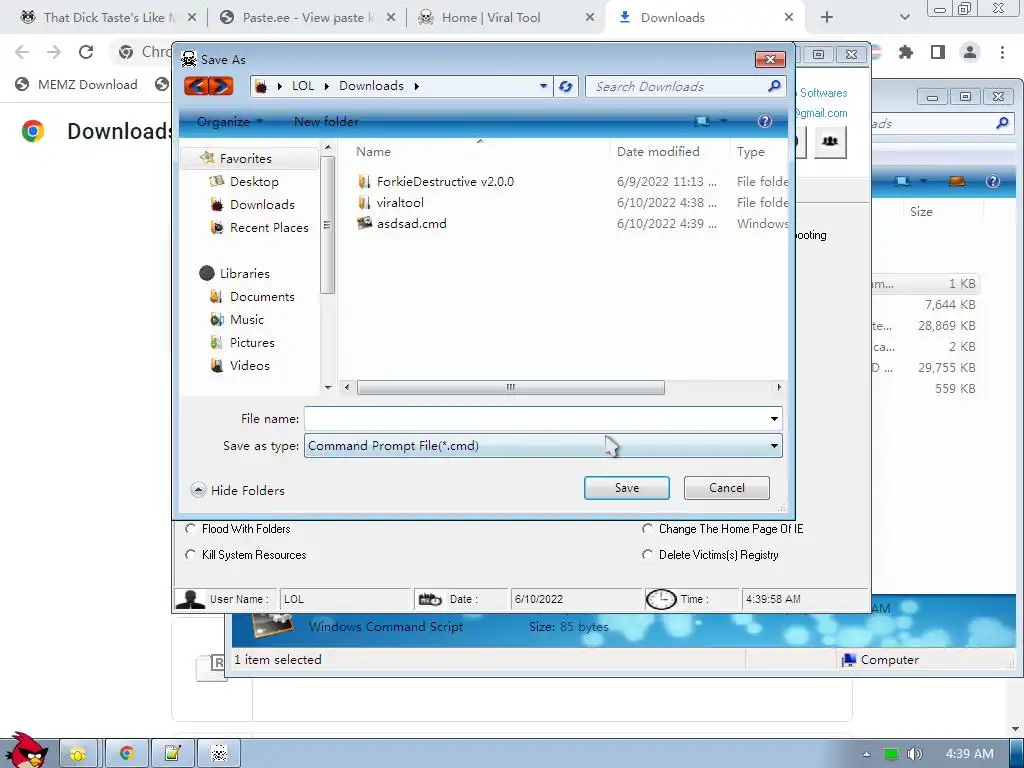This screenshot has height=768, width=1024.
Task: Switch to That Dick Taste's Like tab
Action: click(108, 18)
